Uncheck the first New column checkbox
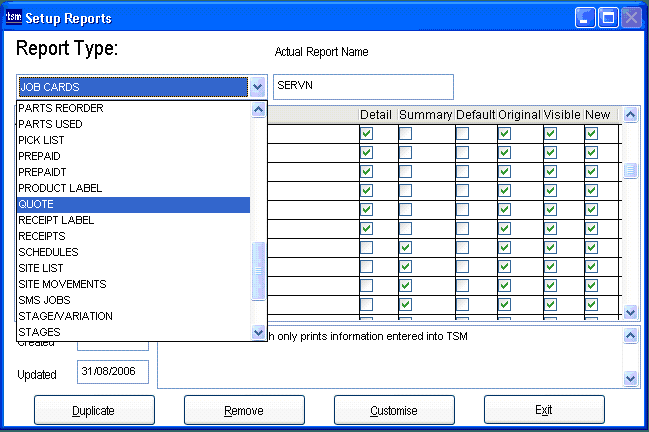This screenshot has width=649, height=432. click(x=592, y=133)
